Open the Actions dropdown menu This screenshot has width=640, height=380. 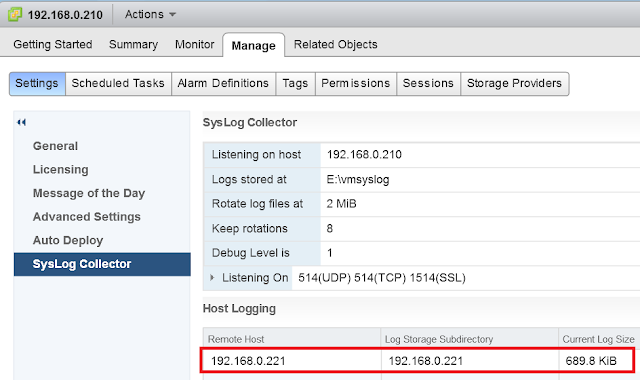click(150, 14)
